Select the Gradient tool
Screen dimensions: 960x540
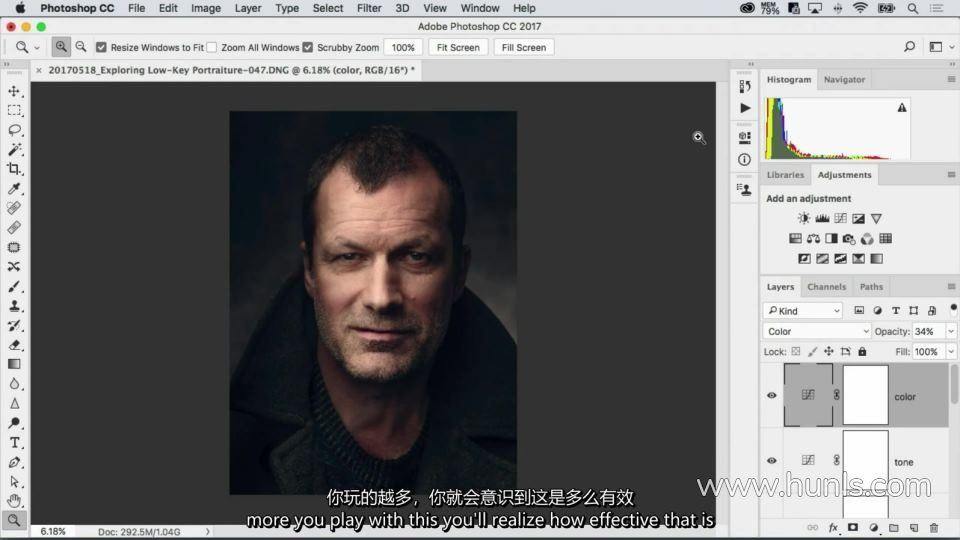pyautogui.click(x=14, y=364)
